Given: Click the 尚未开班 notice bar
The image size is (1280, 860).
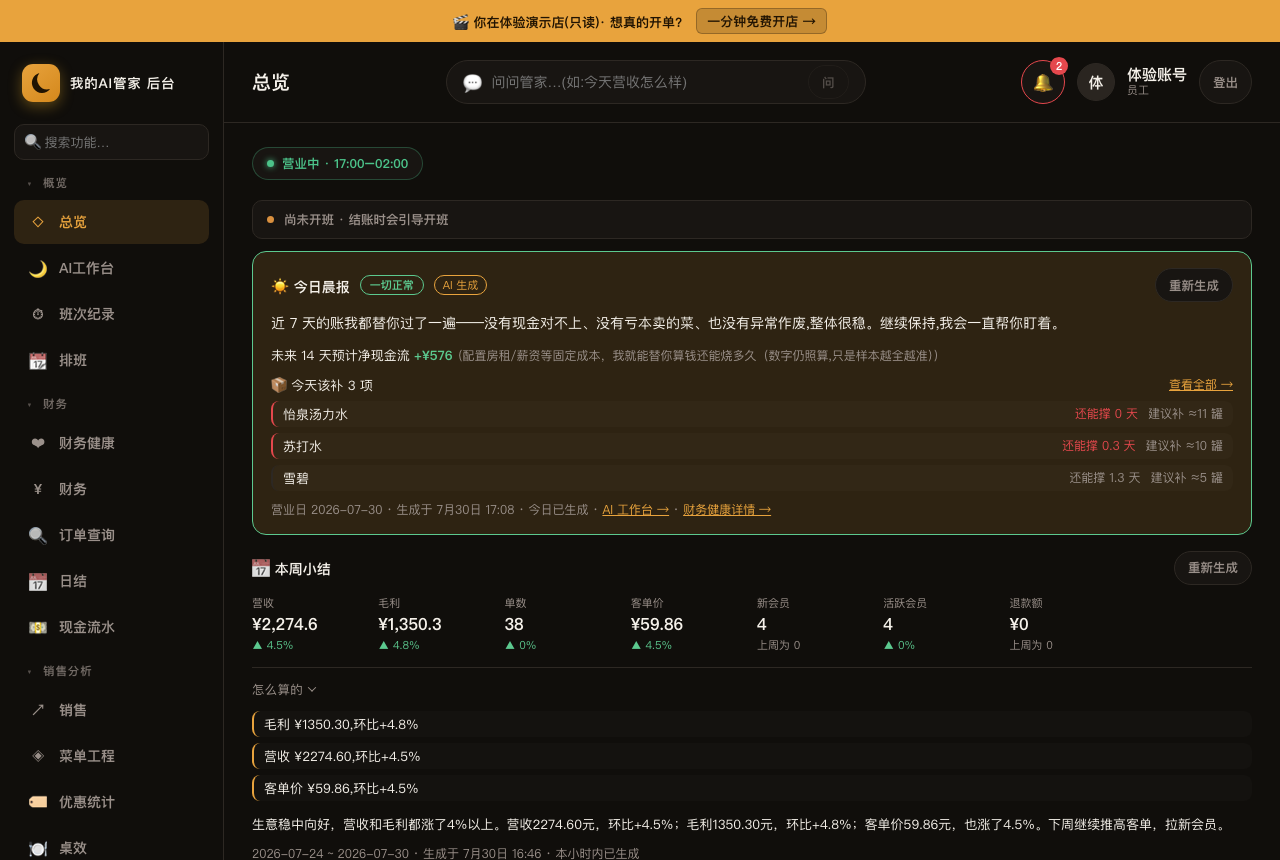Looking at the screenshot, I should (x=752, y=219).
